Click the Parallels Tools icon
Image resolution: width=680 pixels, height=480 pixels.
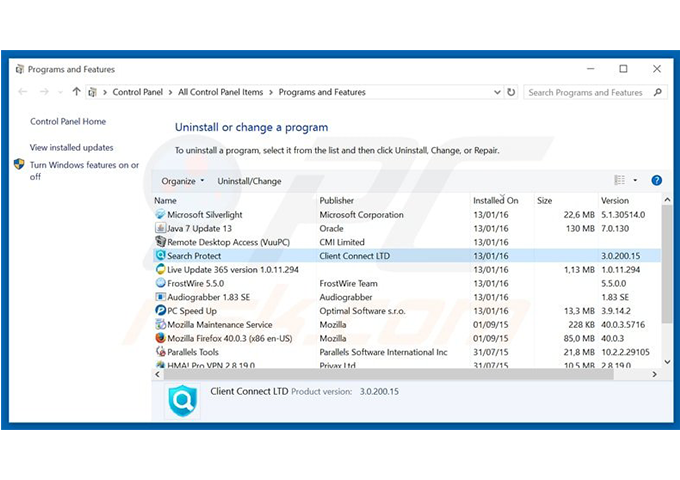pos(160,352)
